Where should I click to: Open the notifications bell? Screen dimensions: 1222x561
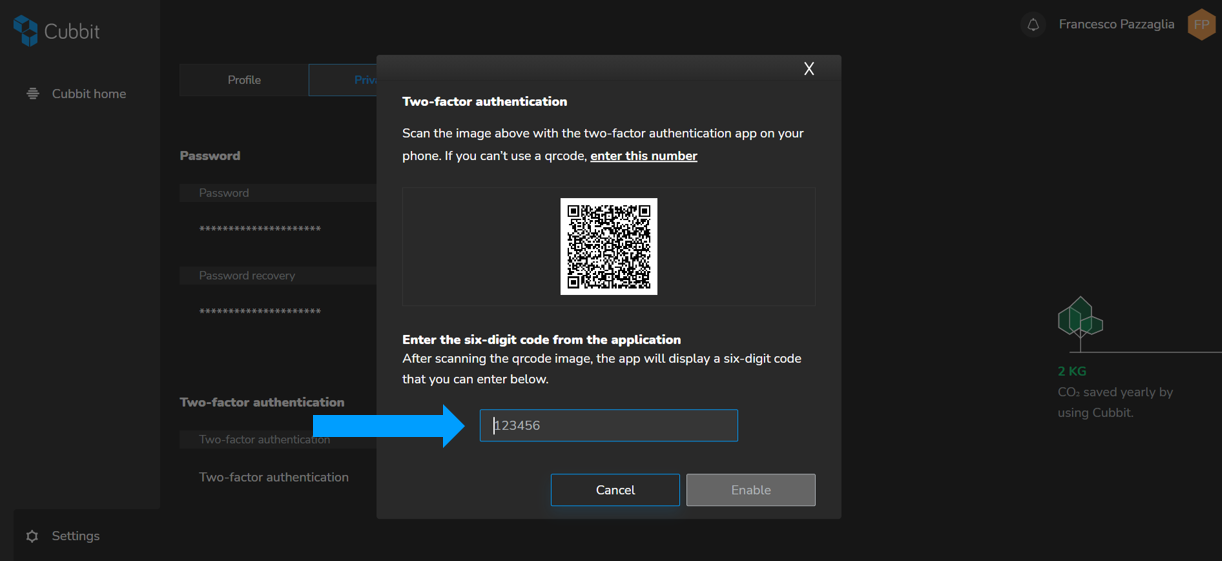coord(1033,24)
